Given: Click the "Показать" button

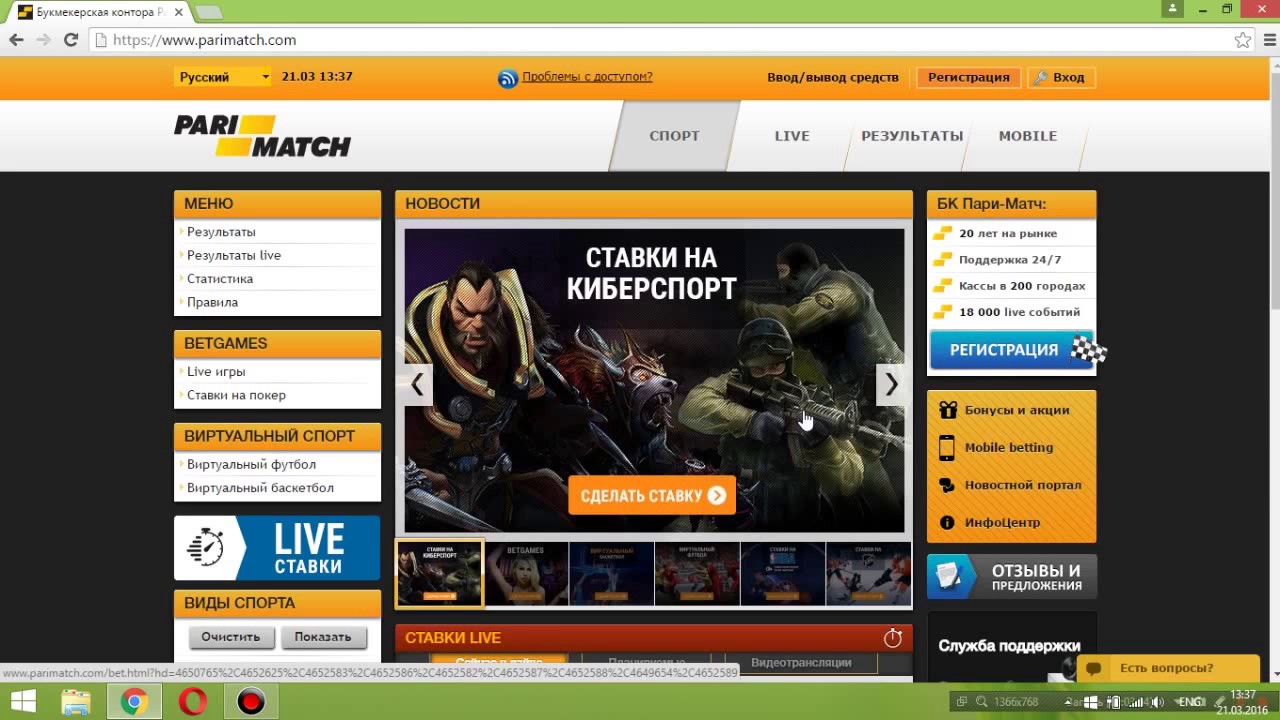Looking at the screenshot, I should [323, 637].
